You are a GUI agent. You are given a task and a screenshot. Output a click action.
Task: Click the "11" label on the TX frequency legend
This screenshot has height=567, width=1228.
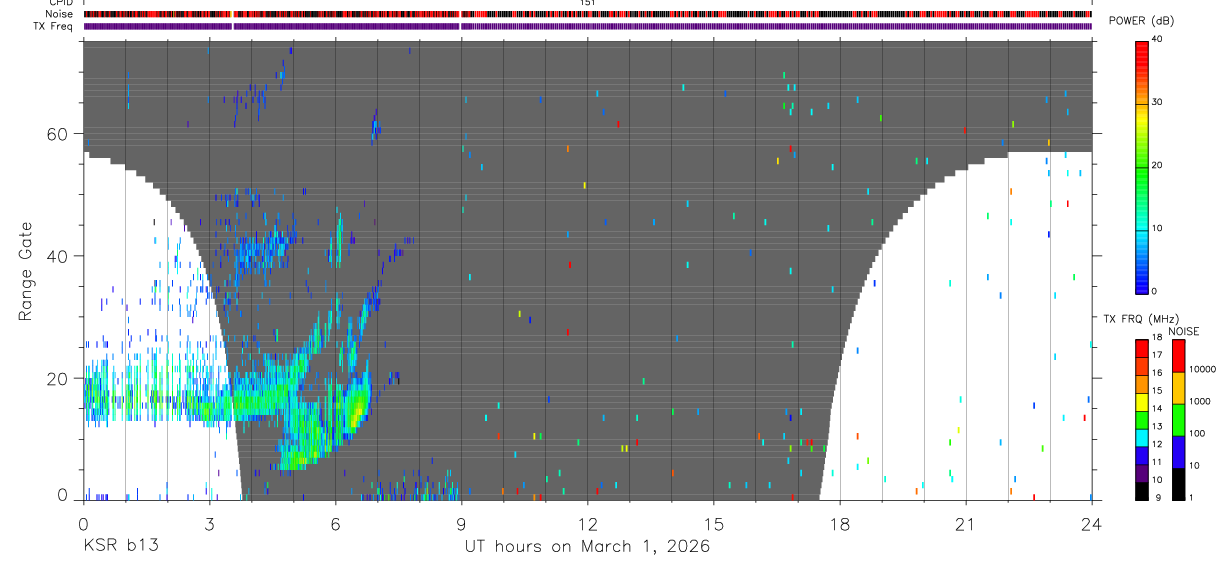coord(1157,462)
